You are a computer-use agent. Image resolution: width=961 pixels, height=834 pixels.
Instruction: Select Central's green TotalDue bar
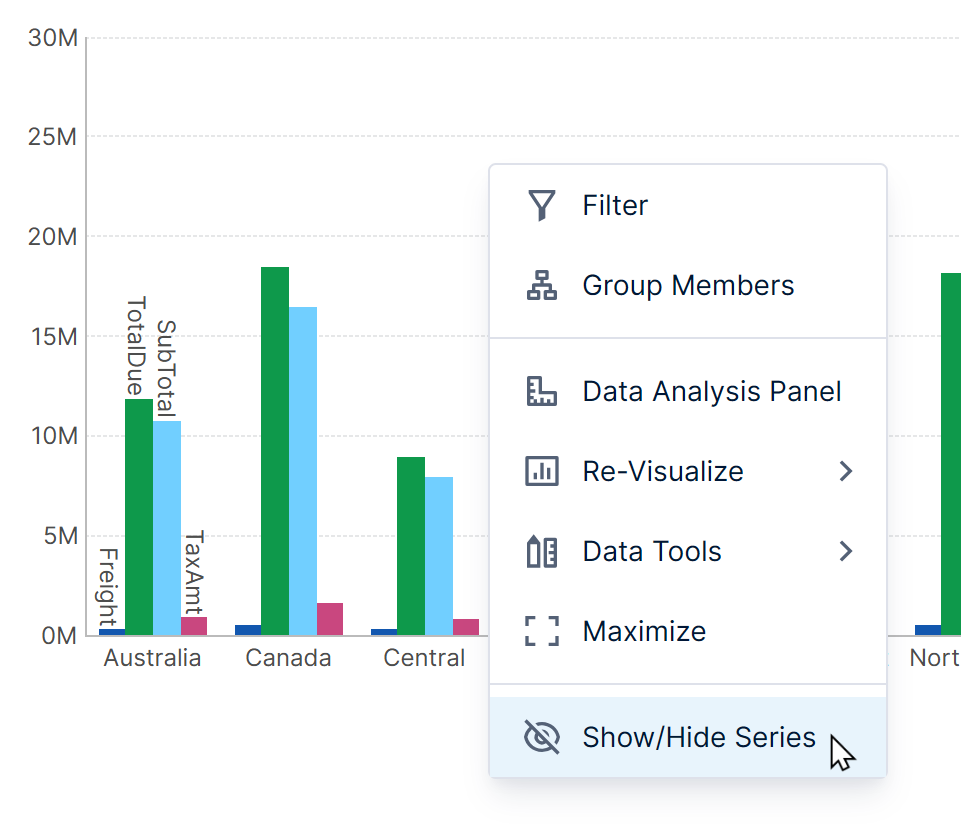[x=411, y=545]
